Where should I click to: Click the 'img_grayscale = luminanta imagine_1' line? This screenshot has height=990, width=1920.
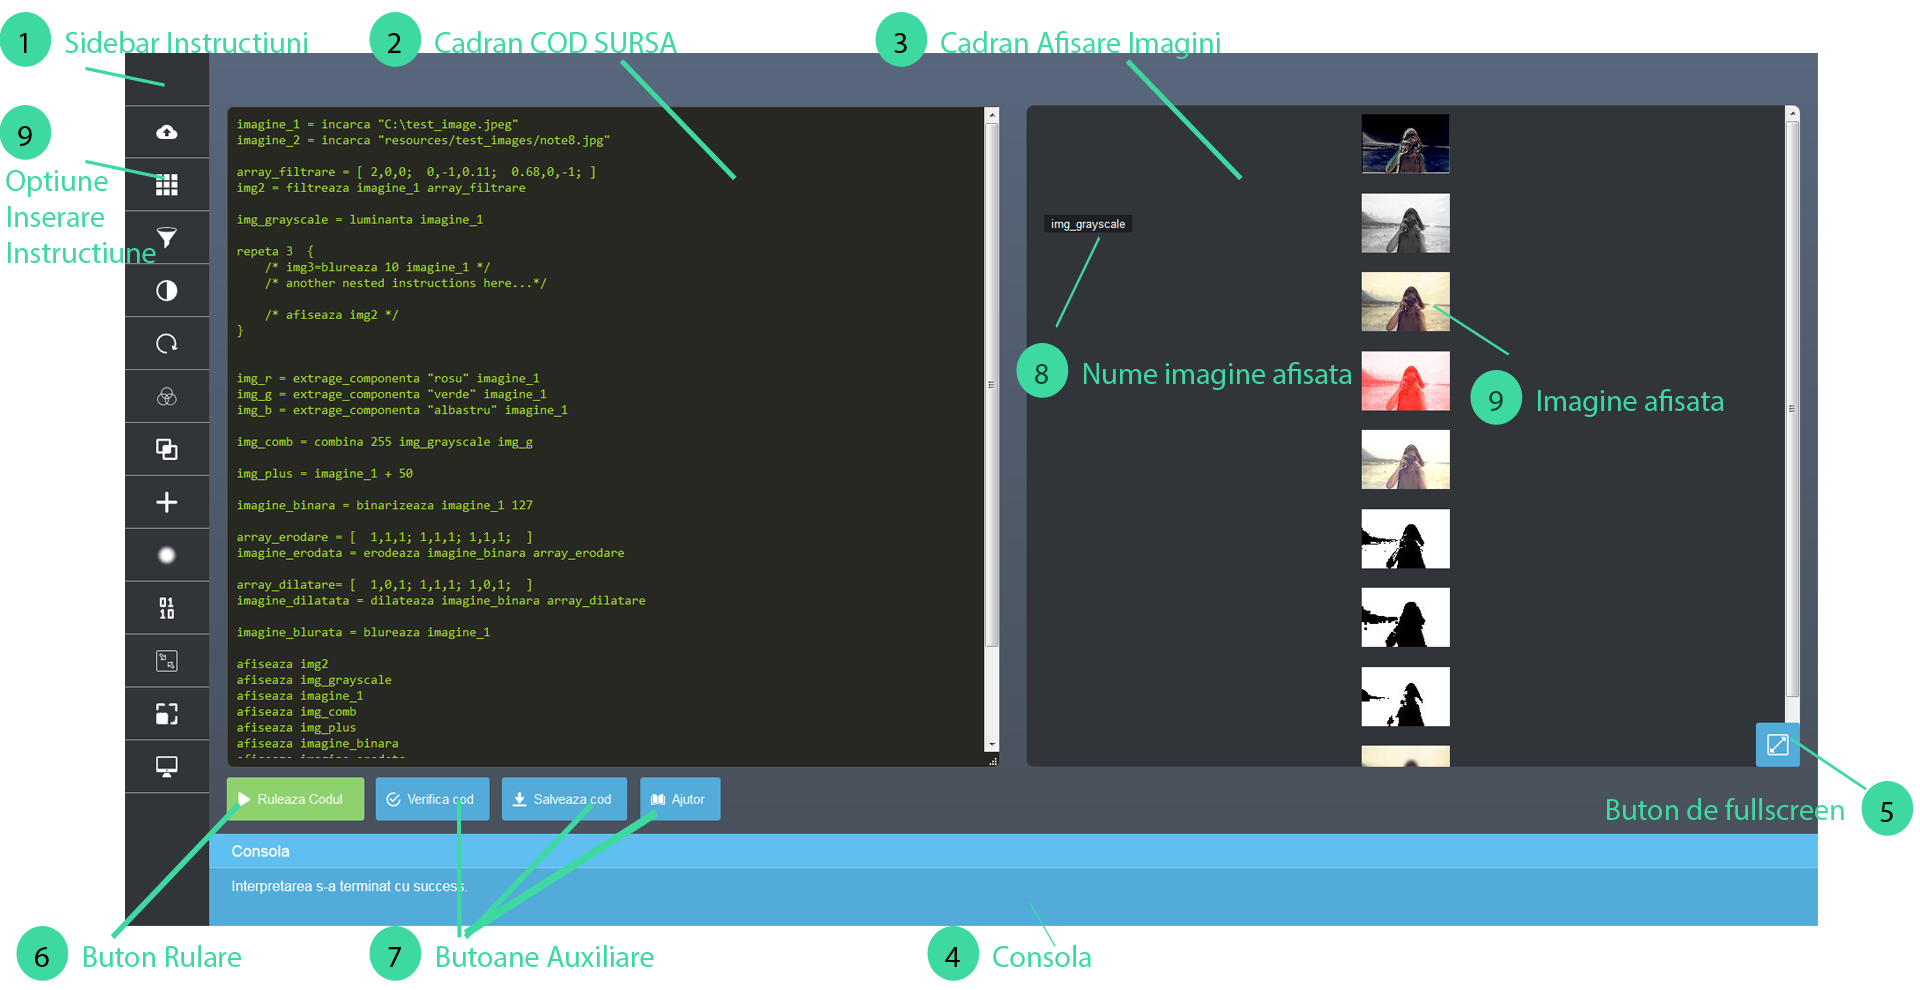click(x=360, y=220)
